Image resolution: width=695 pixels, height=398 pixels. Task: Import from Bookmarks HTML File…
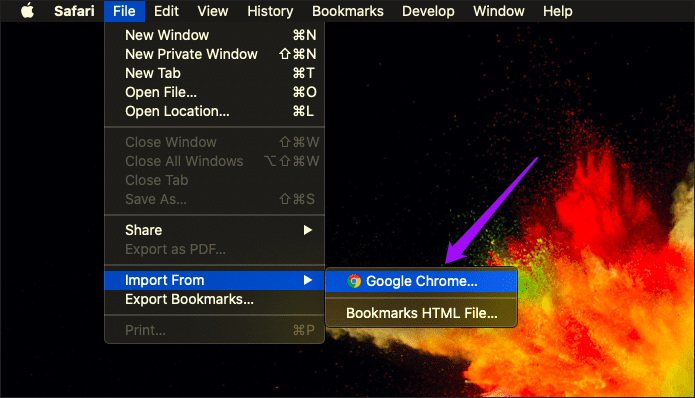(421, 313)
